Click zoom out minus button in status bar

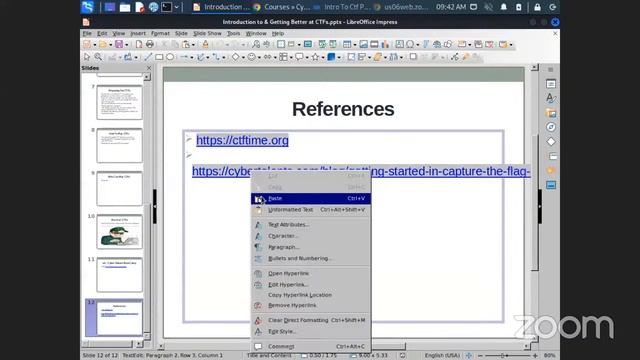pos(480,356)
